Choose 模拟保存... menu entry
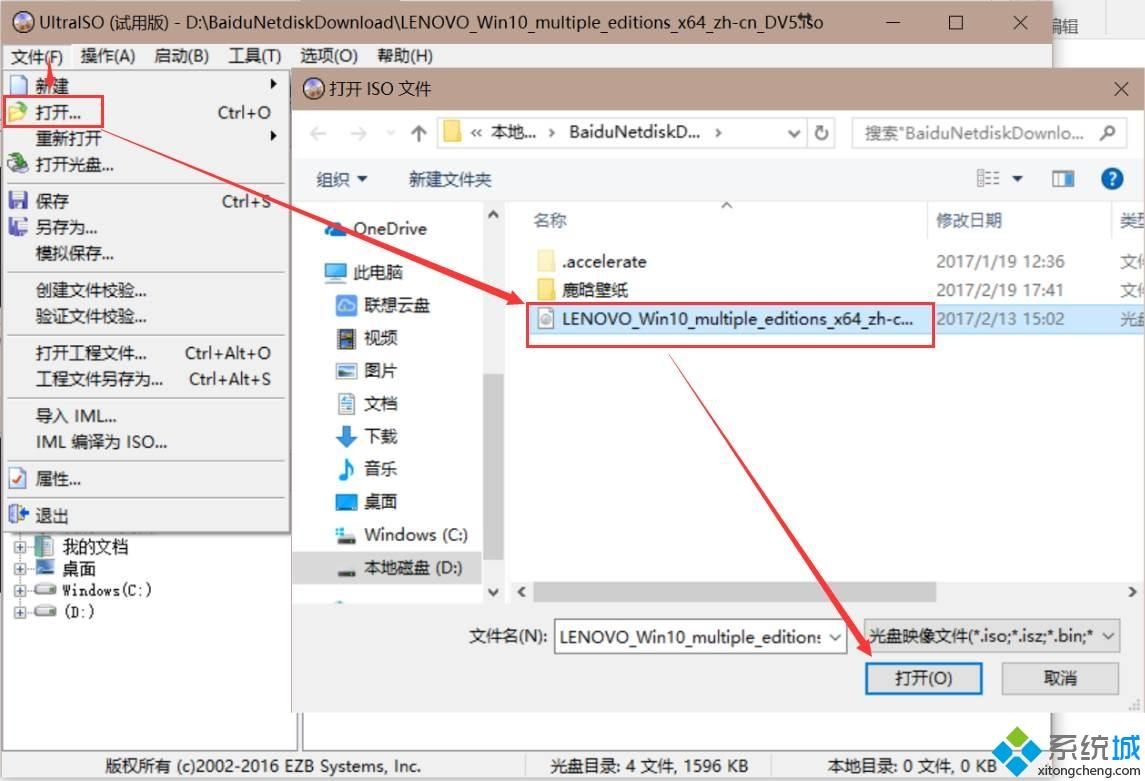The image size is (1145, 781). pos(146,253)
